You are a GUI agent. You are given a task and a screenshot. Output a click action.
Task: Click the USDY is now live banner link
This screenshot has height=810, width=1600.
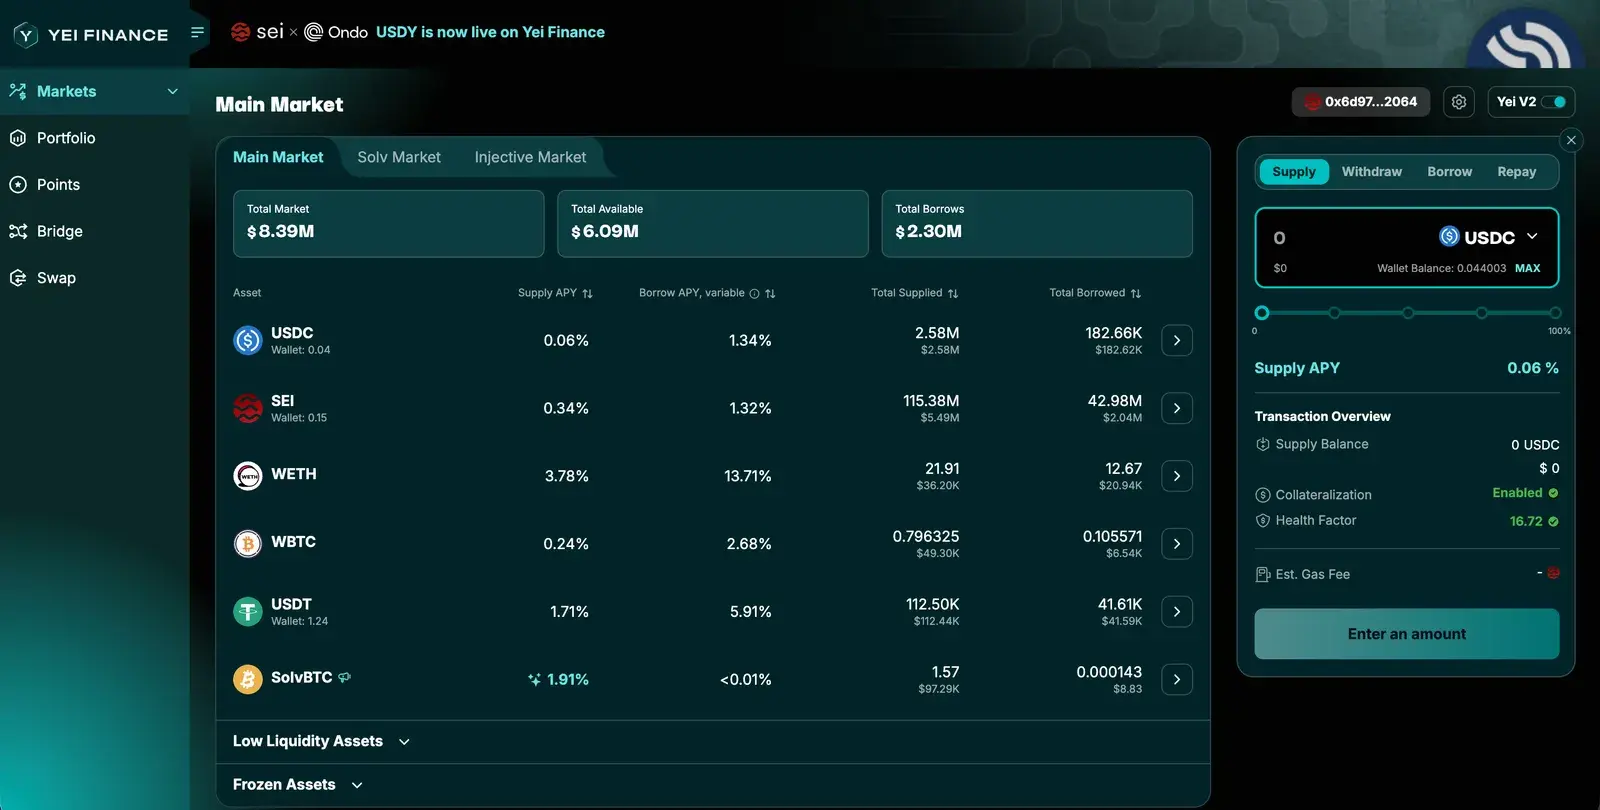click(490, 32)
